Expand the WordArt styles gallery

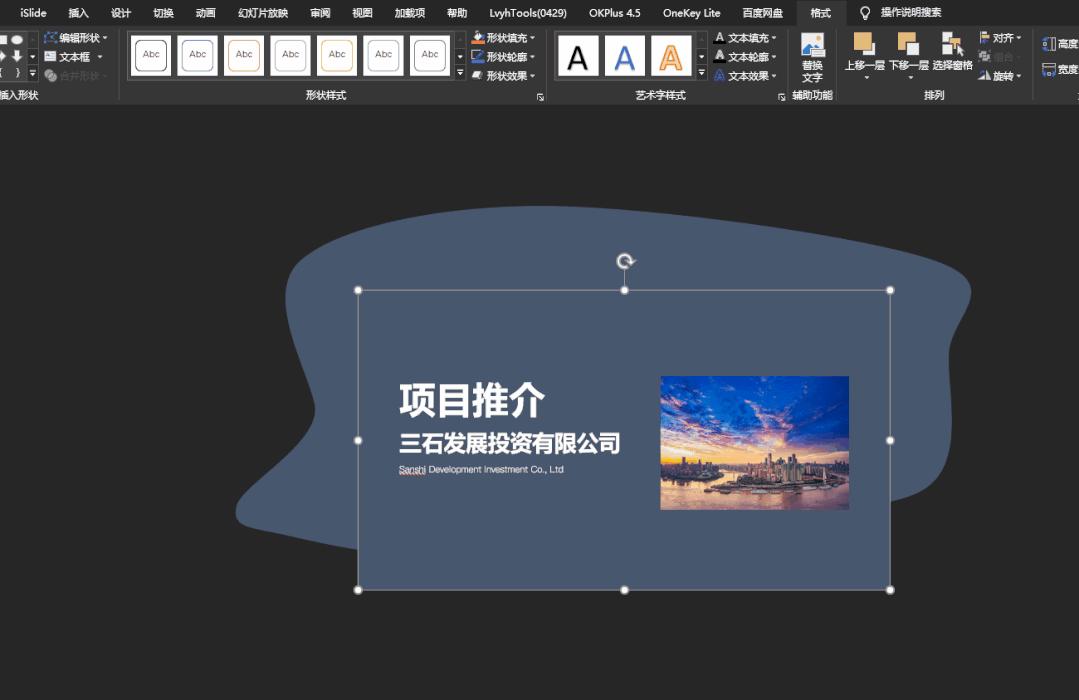(x=701, y=73)
